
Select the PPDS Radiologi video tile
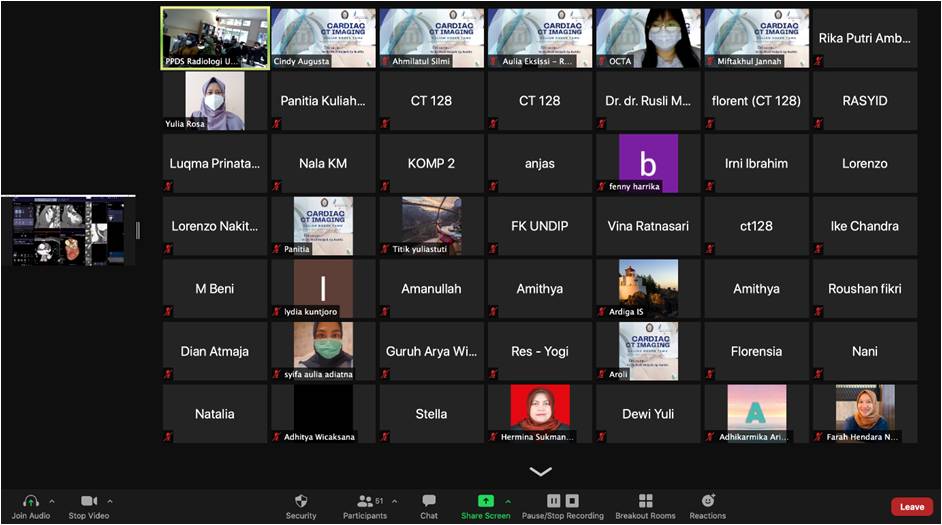point(215,38)
